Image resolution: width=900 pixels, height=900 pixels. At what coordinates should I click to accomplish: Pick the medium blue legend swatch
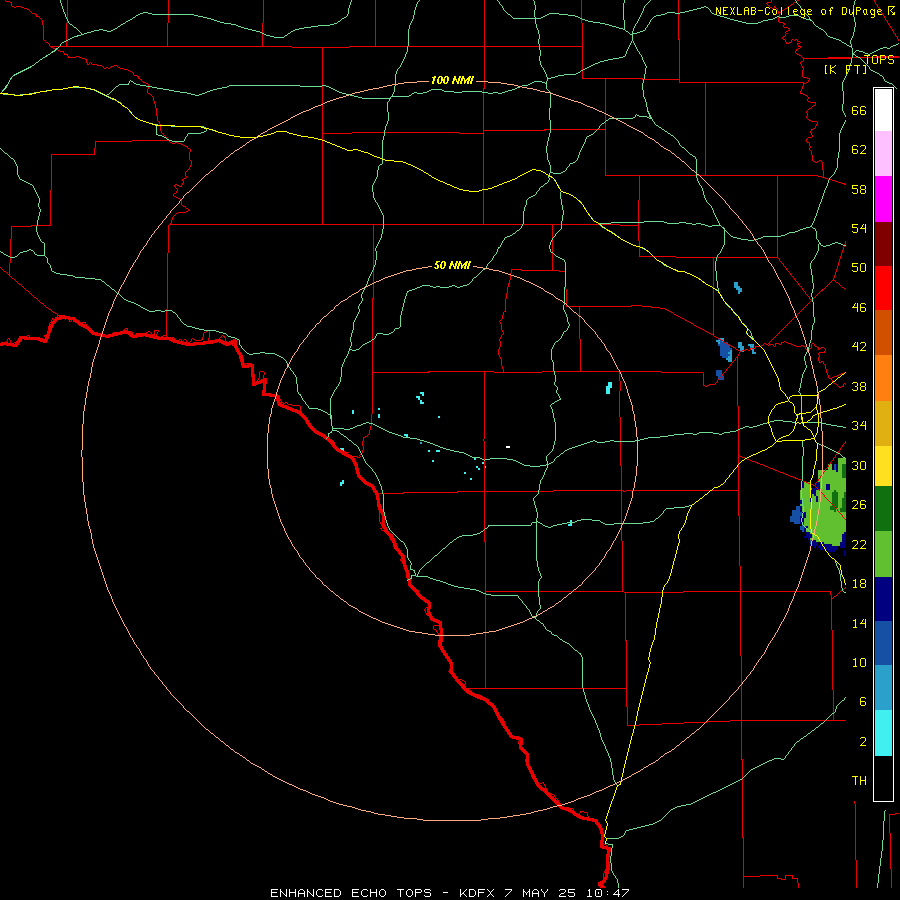pos(883,643)
